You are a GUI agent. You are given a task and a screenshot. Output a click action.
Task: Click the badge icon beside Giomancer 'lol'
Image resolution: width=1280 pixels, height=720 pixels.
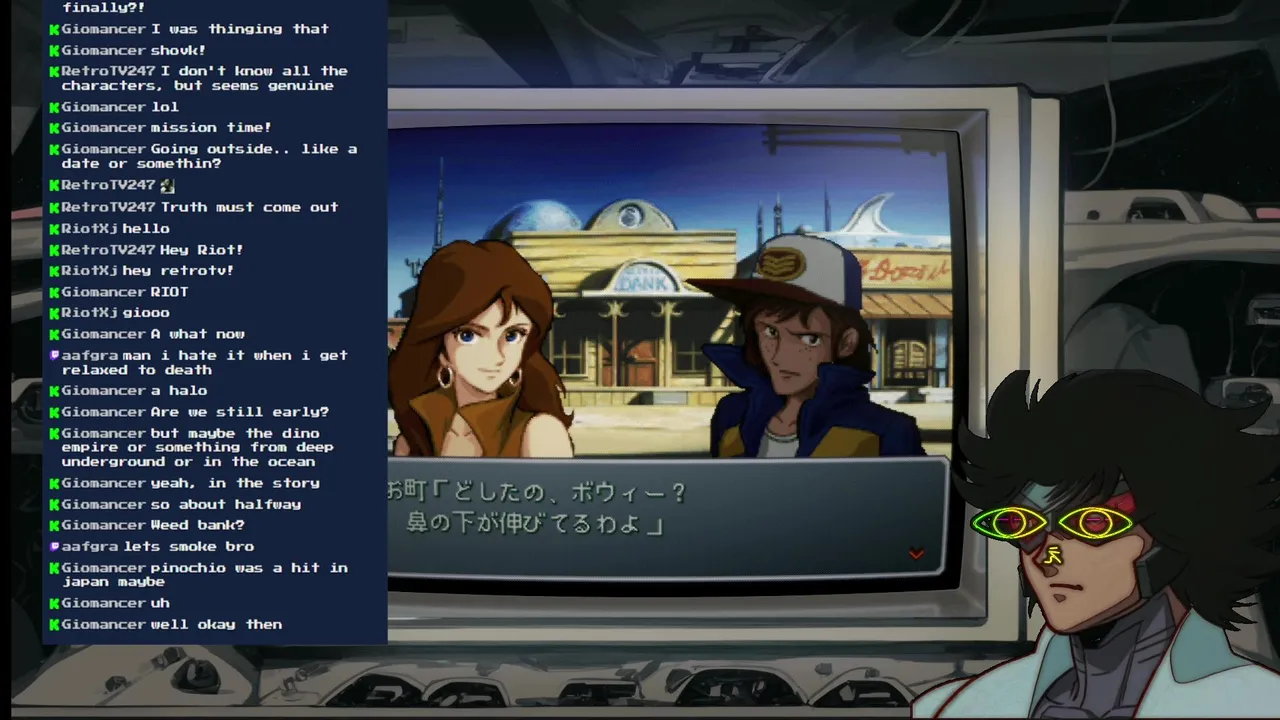pyautogui.click(x=55, y=108)
